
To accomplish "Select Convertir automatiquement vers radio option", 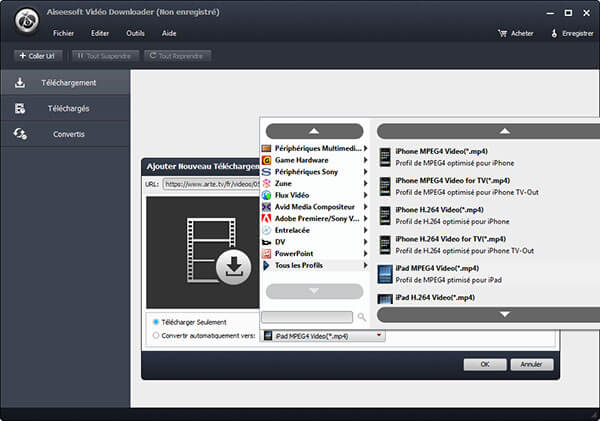I will 155,336.
